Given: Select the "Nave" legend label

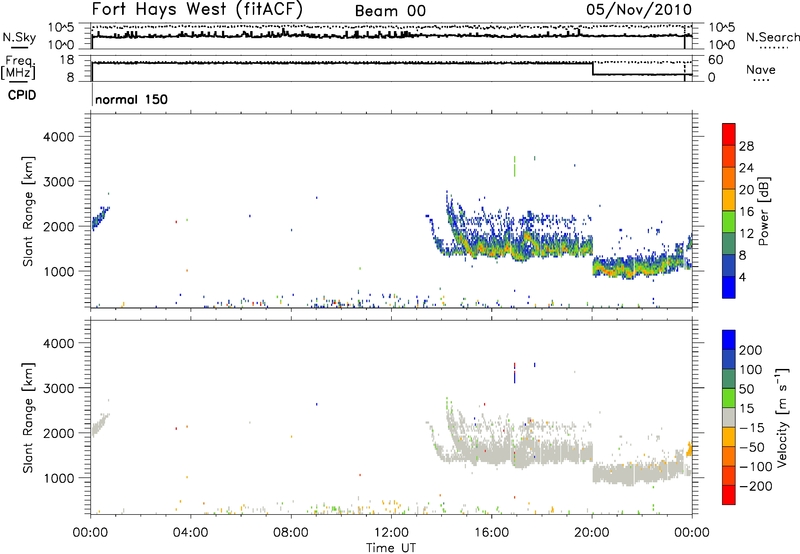Looking at the screenshot, I should (x=761, y=69).
